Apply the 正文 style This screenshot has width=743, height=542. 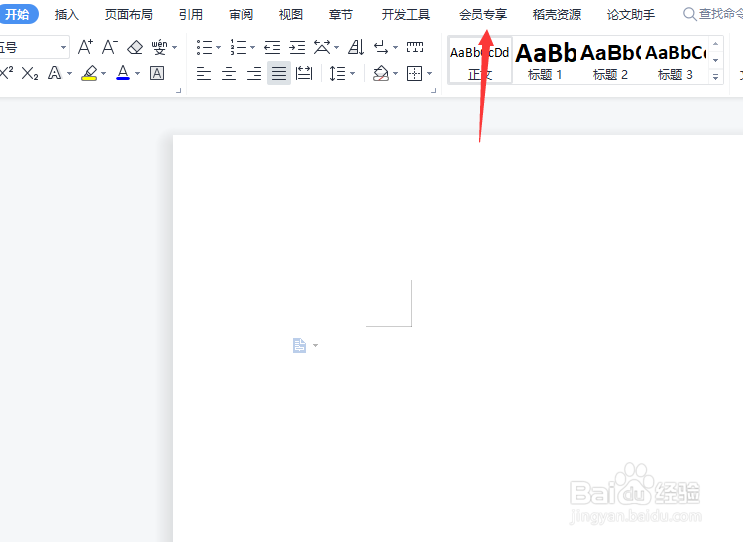click(x=480, y=61)
